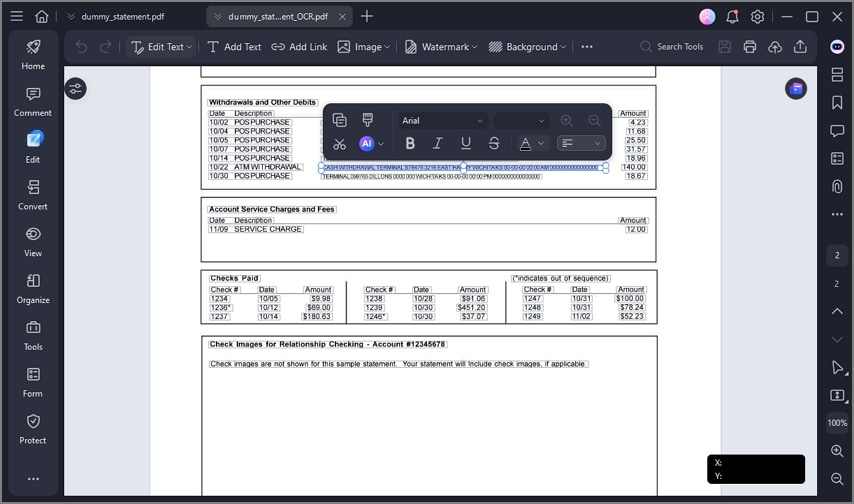This screenshot has width=854, height=504.
Task: Click Search Tools field
Action: tap(672, 47)
